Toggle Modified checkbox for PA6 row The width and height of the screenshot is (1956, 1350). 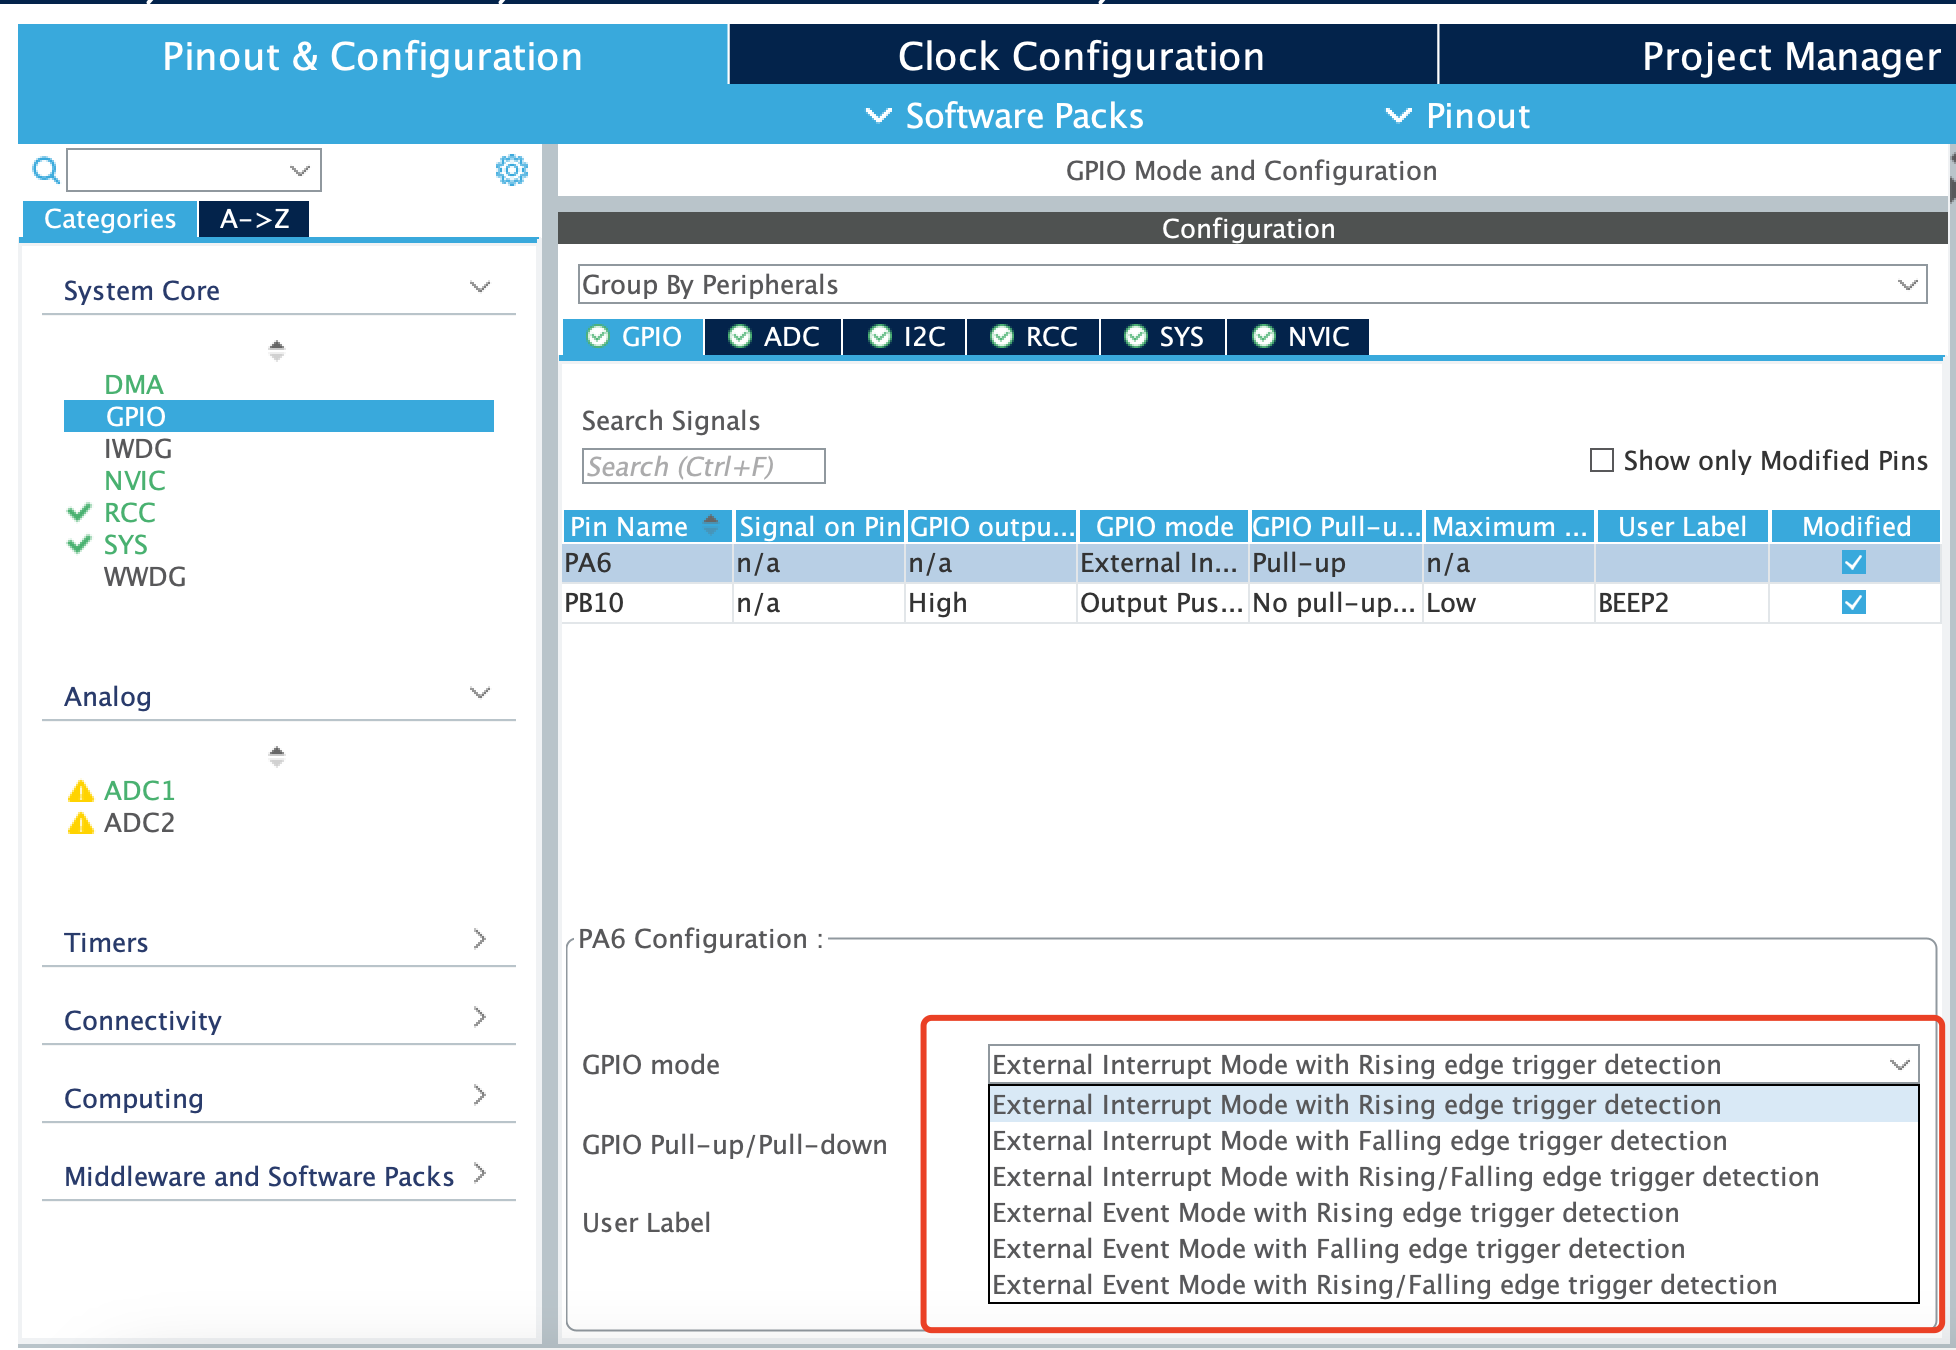pos(1853,563)
